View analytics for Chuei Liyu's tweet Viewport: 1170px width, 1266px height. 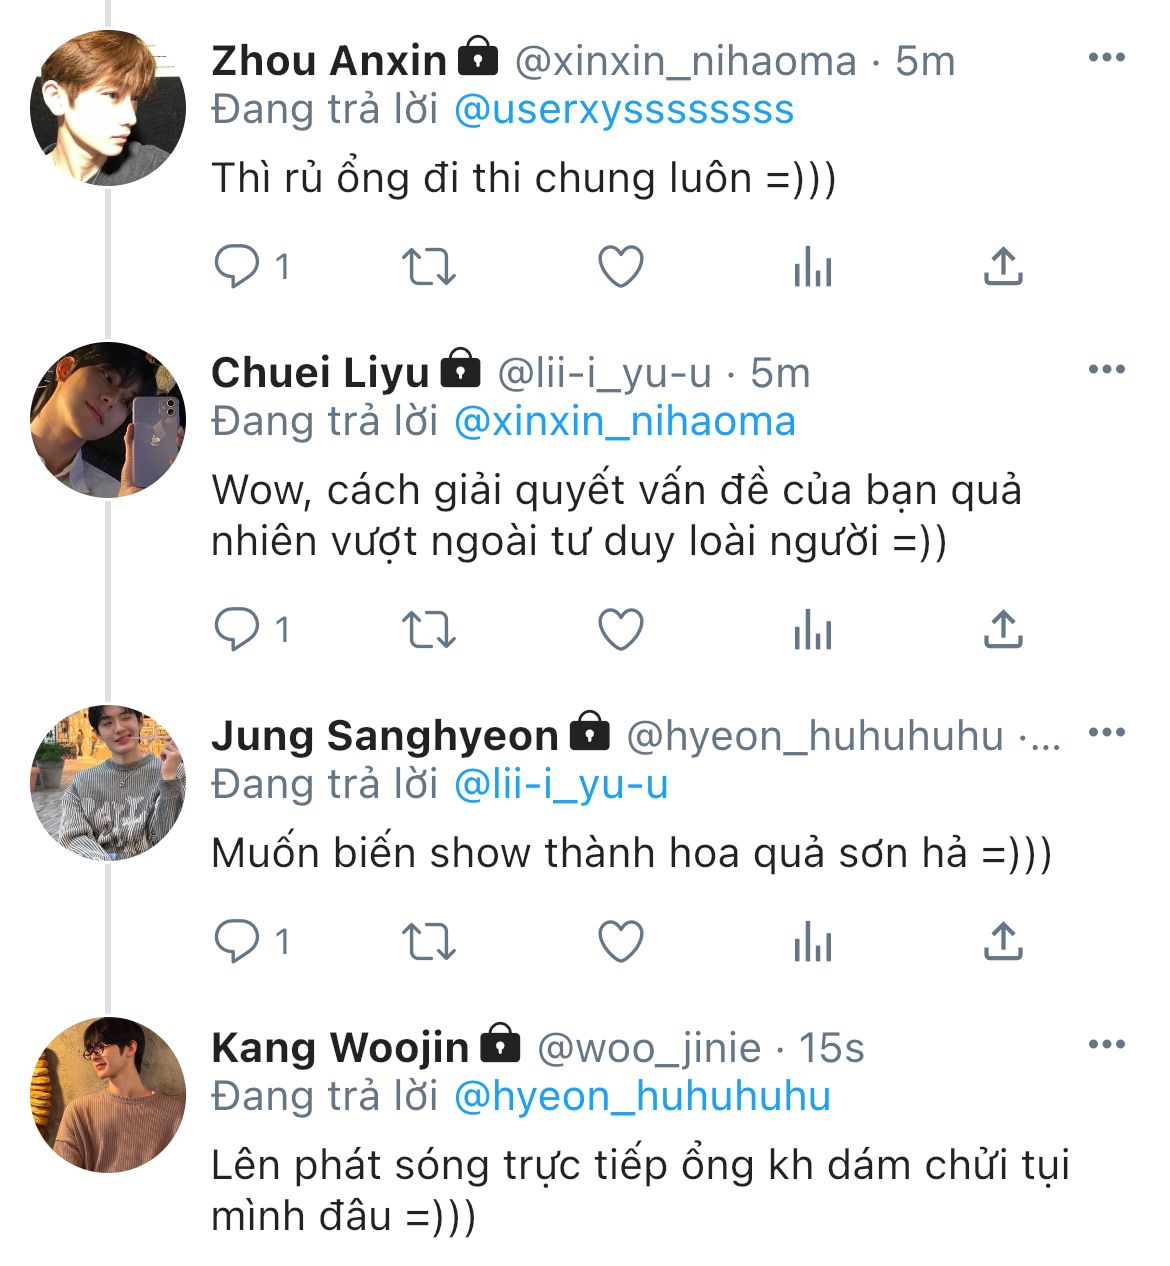pyautogui.click(x=812, y=630)
